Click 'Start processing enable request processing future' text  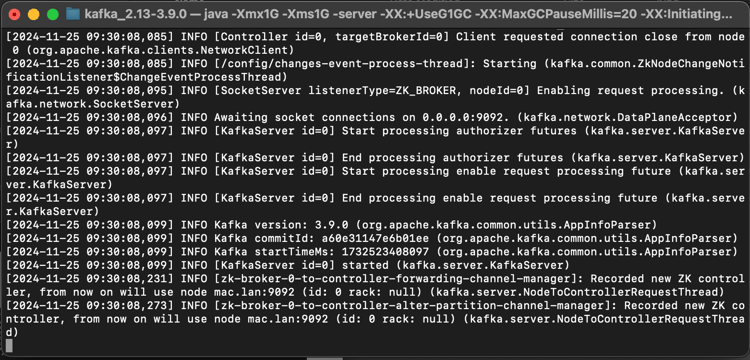505,171
